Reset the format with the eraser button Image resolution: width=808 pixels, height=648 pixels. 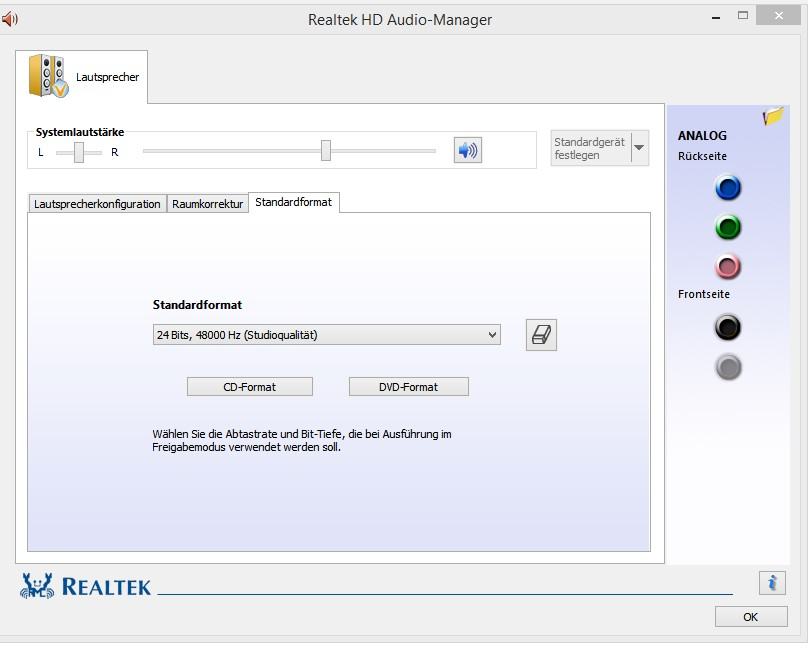pyautogui.click(x=541, y=335)
